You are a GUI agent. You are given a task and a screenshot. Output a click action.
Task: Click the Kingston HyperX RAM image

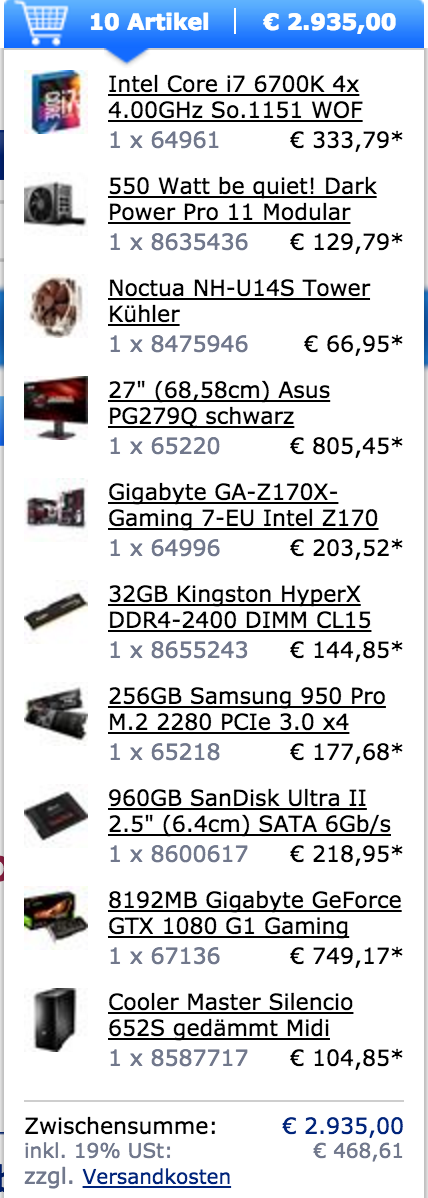(x=55, y=613)
